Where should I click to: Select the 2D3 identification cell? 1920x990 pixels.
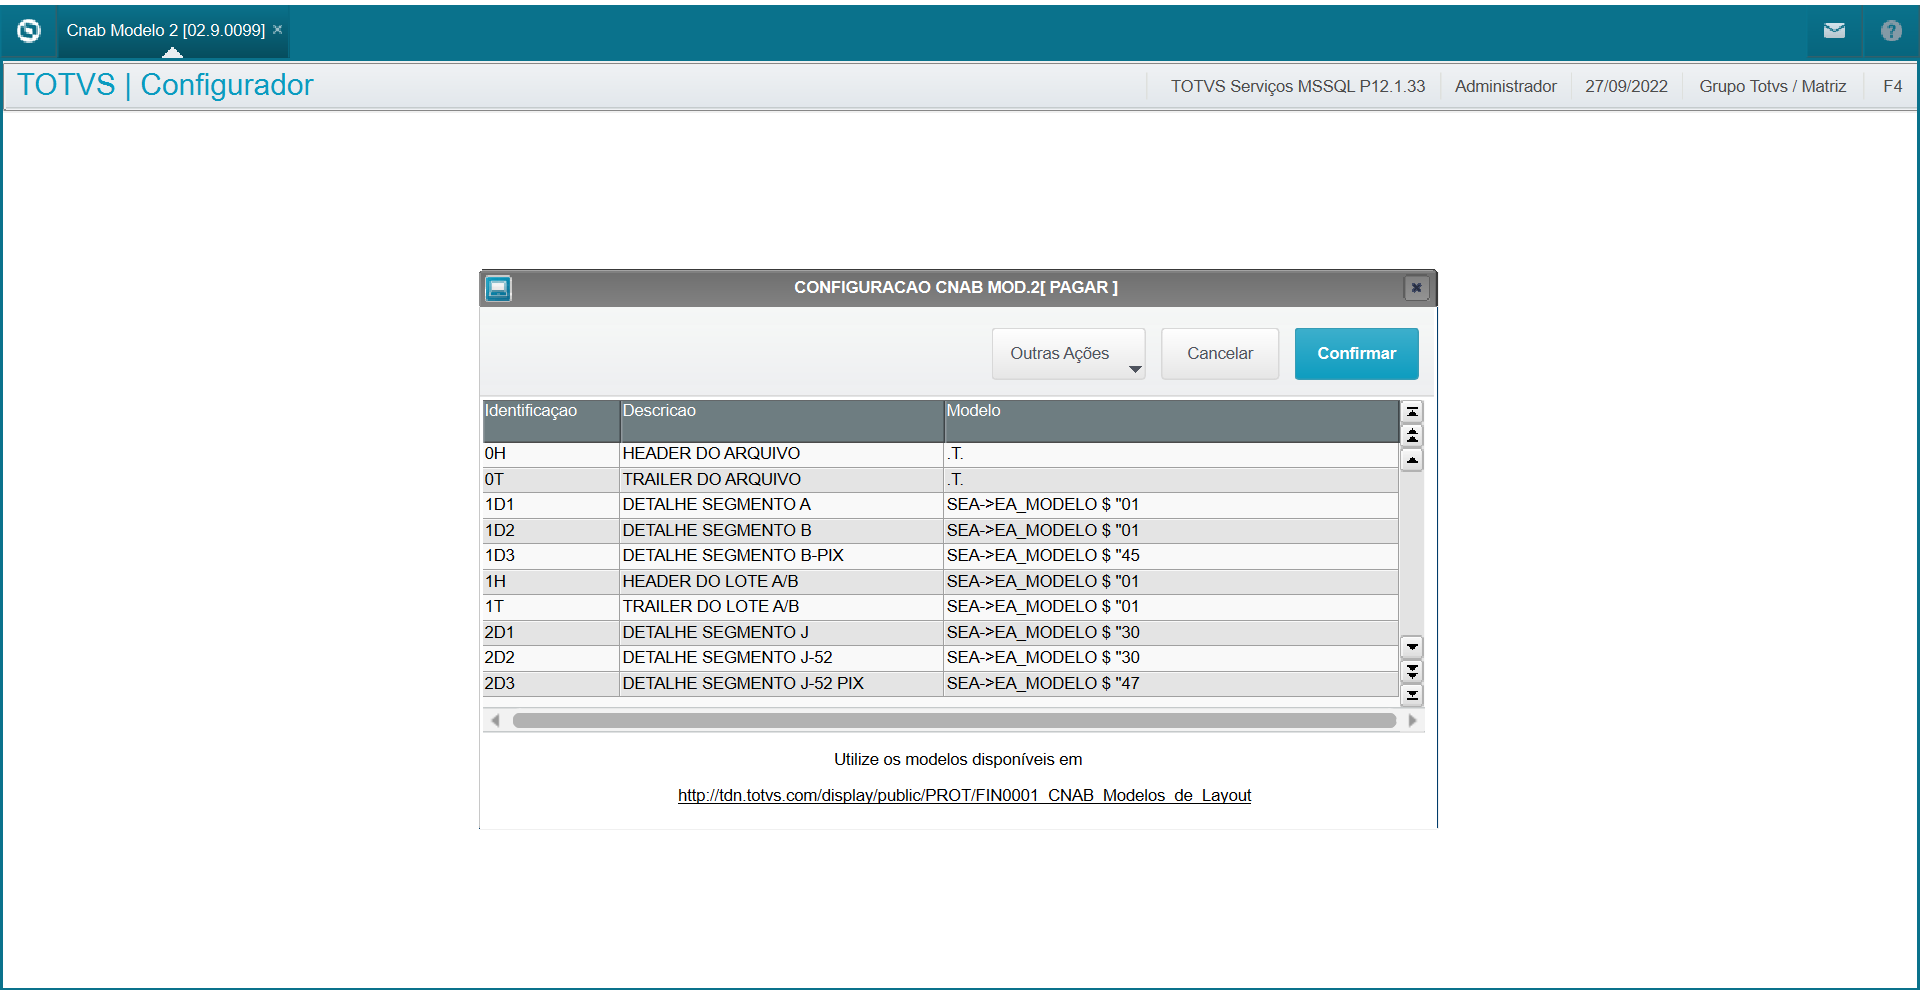[551, 684]
